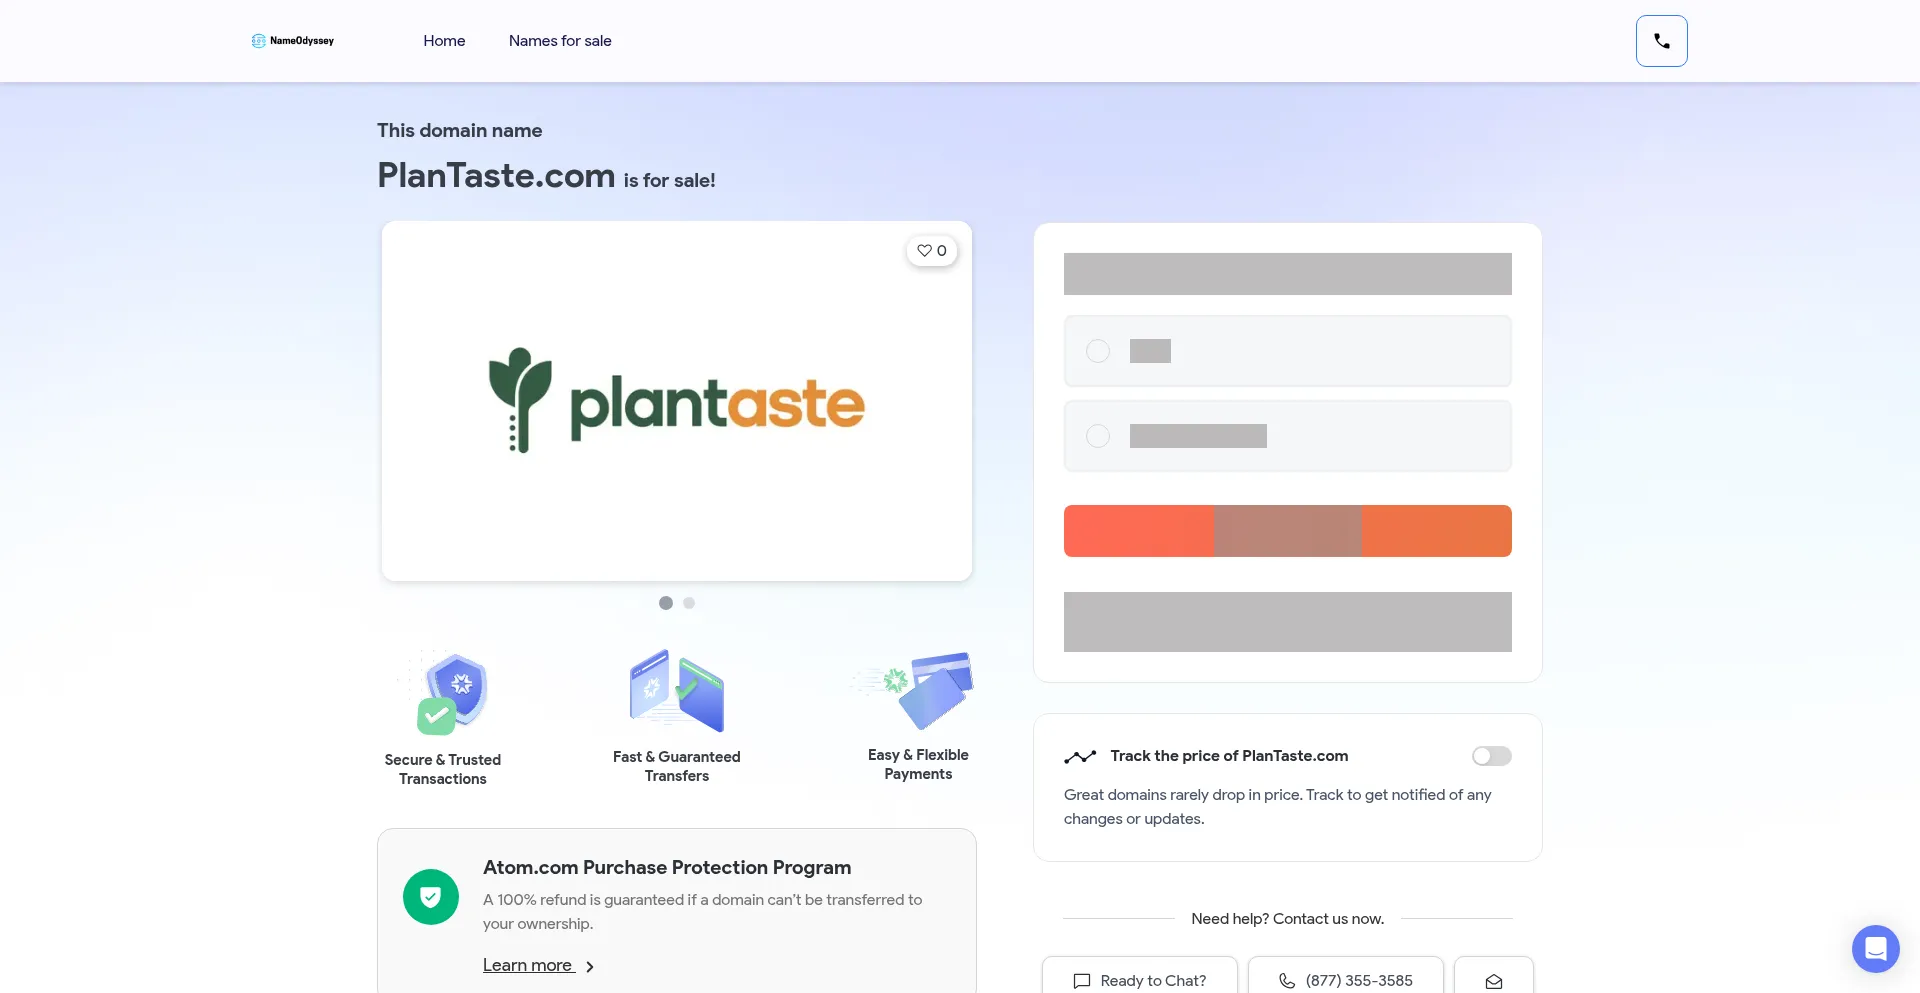Open Ready to Chat? button
The height and width of the screenshot is (993, 1920).
coord(1140,976)
